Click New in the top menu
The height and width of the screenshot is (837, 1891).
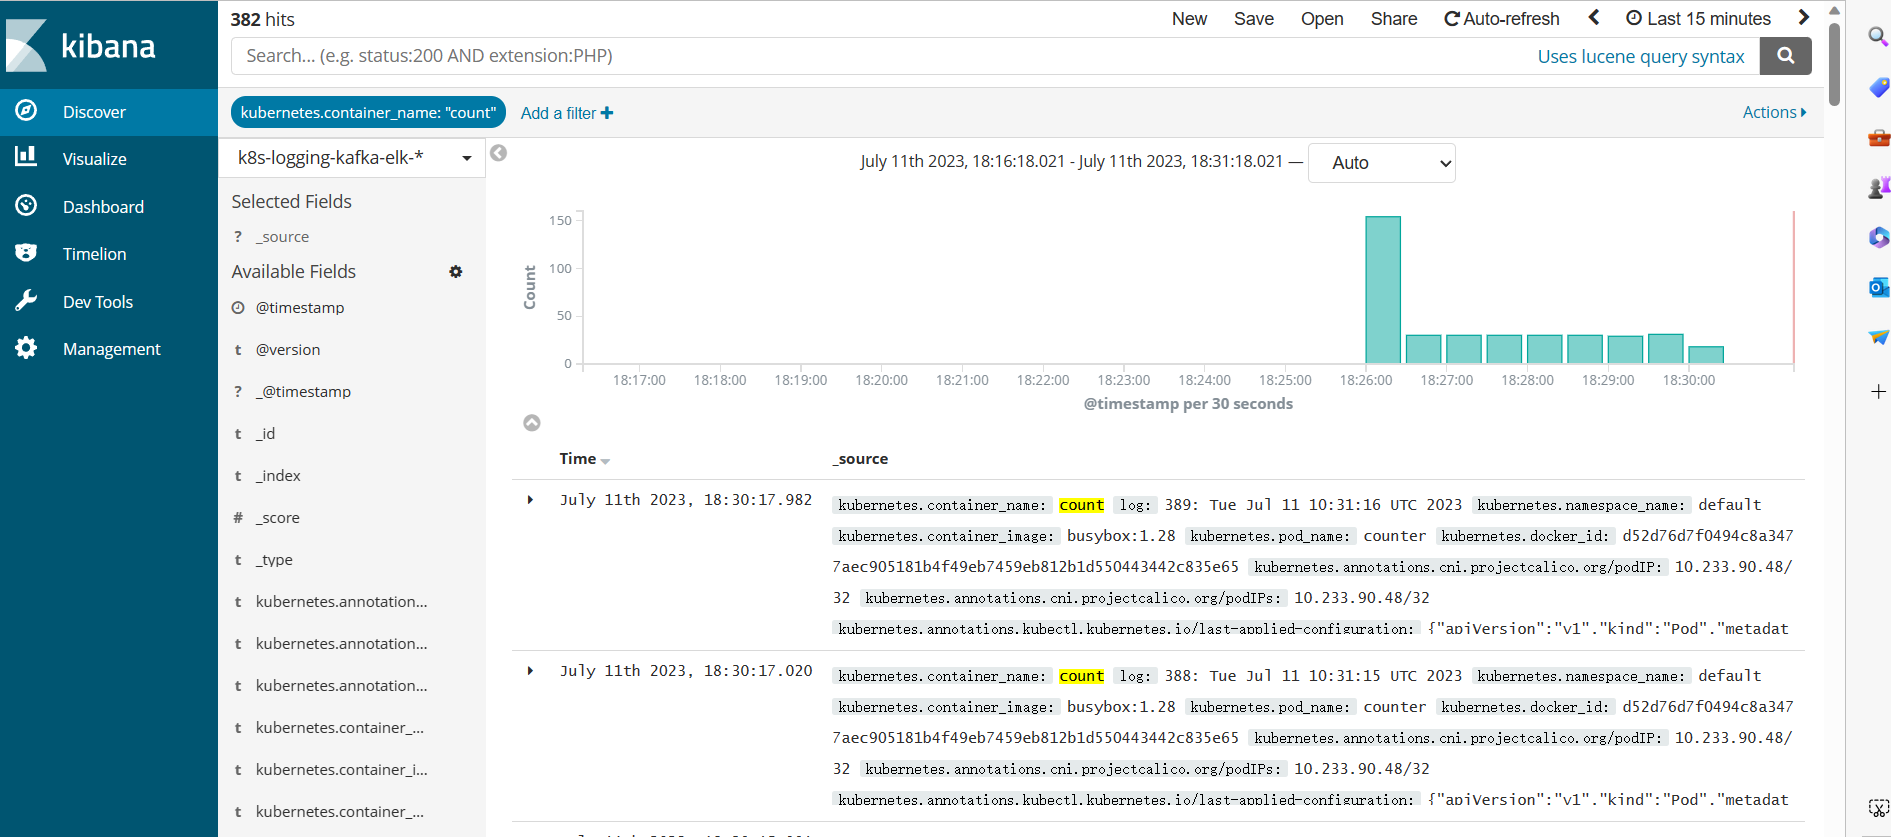(x=1189, y=19)
